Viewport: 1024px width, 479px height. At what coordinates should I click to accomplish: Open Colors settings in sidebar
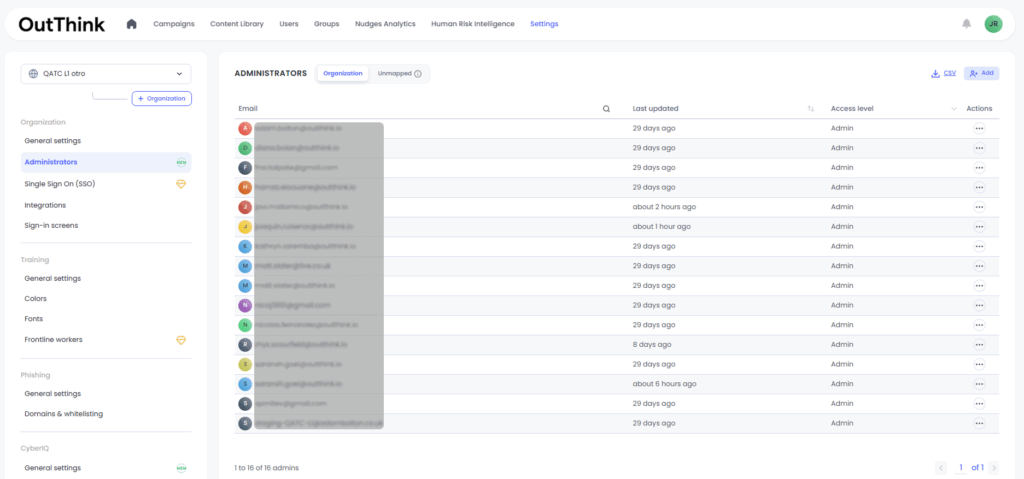pos(36,299)
